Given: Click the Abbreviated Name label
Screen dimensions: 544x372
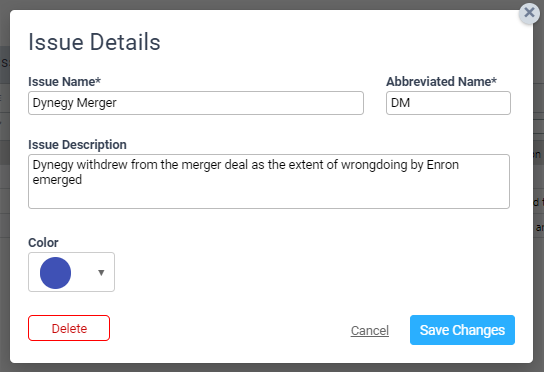Looking at the screenshot, I should pos(441,82).
